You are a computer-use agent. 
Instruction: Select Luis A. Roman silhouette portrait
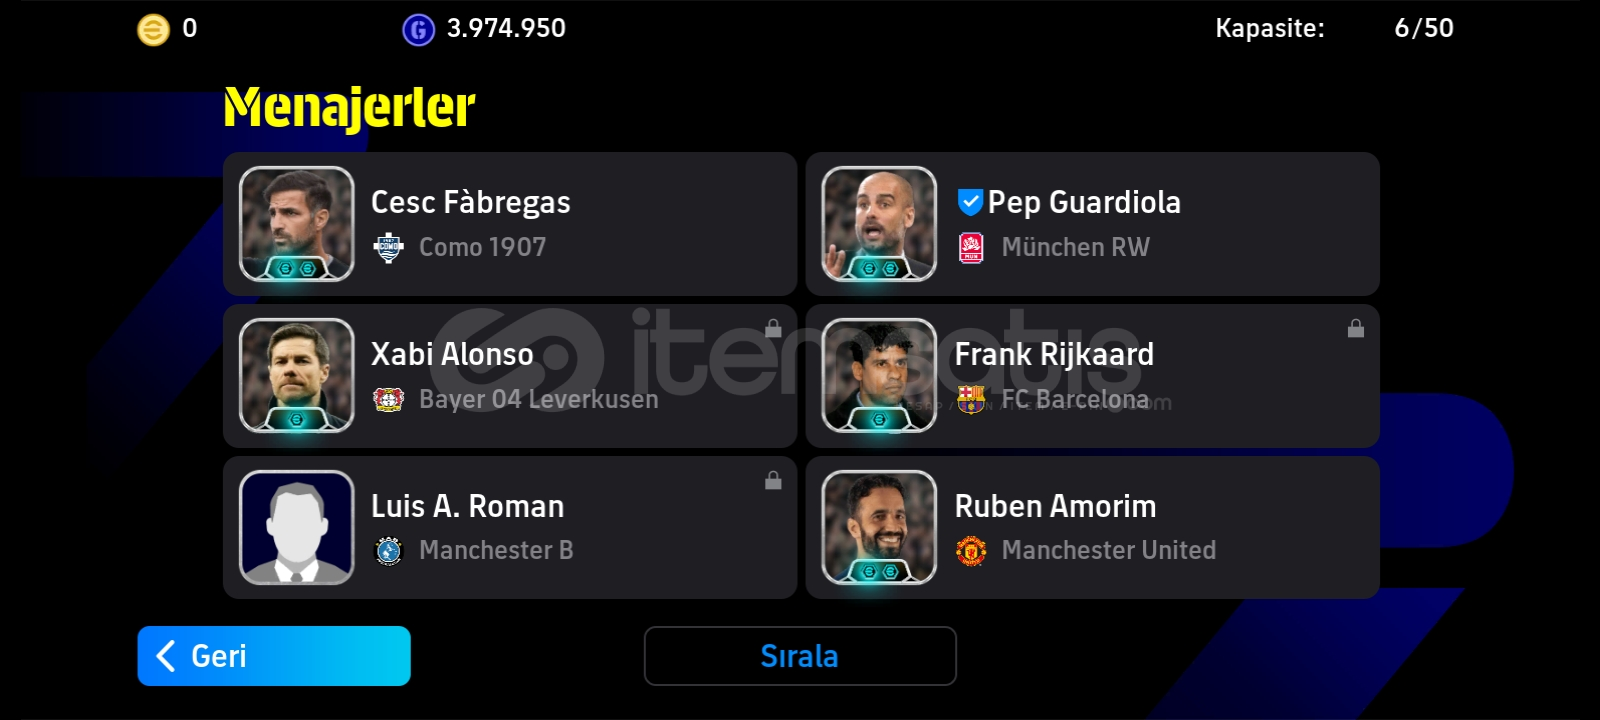pos(297,527)
